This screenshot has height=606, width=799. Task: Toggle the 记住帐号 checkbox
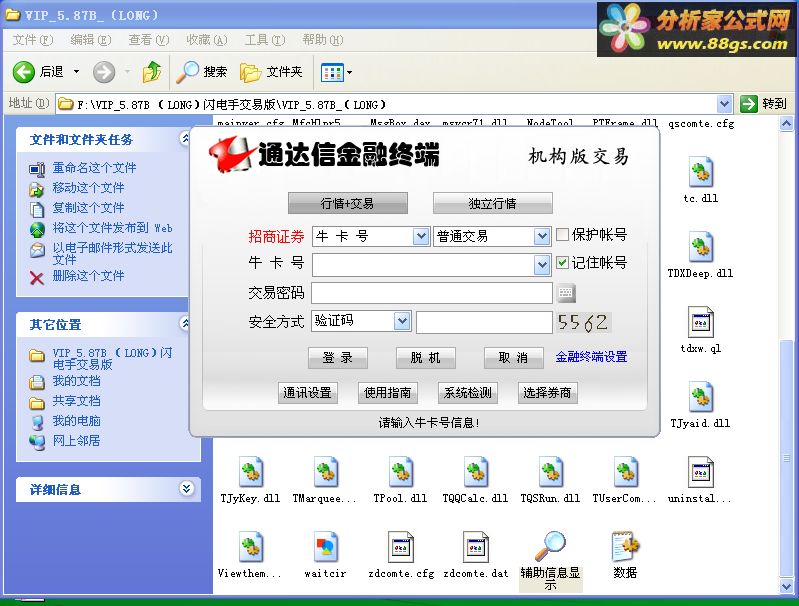click(x=562, y=262)
